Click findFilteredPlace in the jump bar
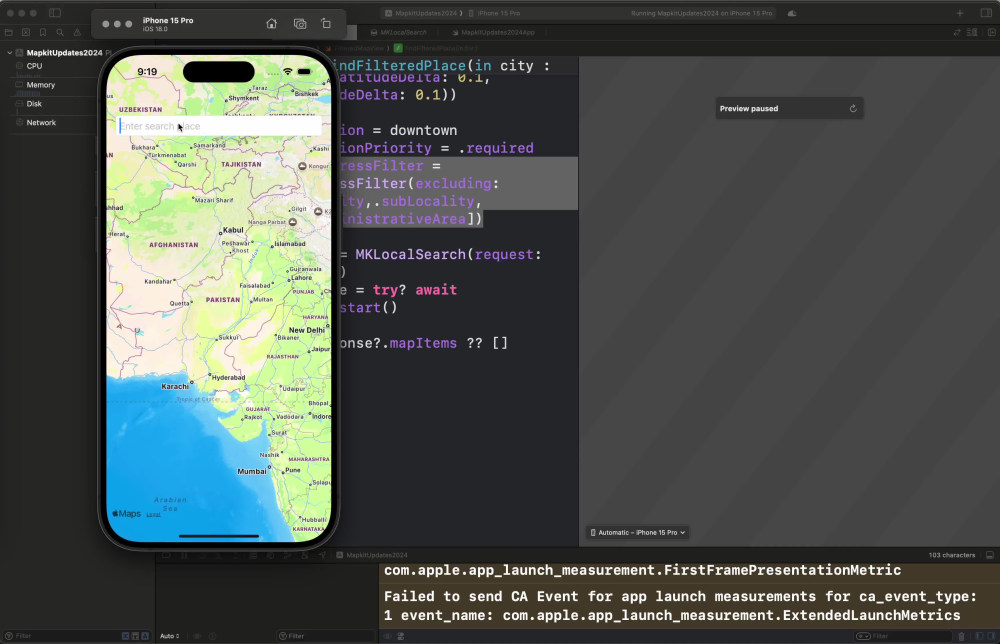Screen dimensions: 1000x644 [x=441, y=48]
